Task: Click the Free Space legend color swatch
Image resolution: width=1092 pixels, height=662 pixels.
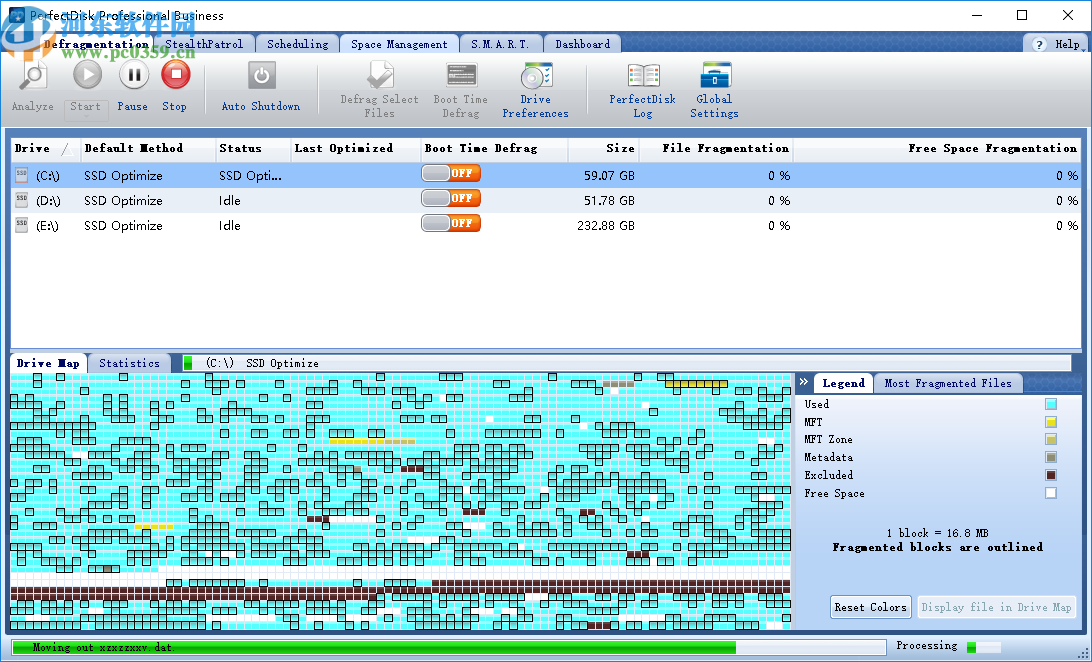Action: (1050, 493)
